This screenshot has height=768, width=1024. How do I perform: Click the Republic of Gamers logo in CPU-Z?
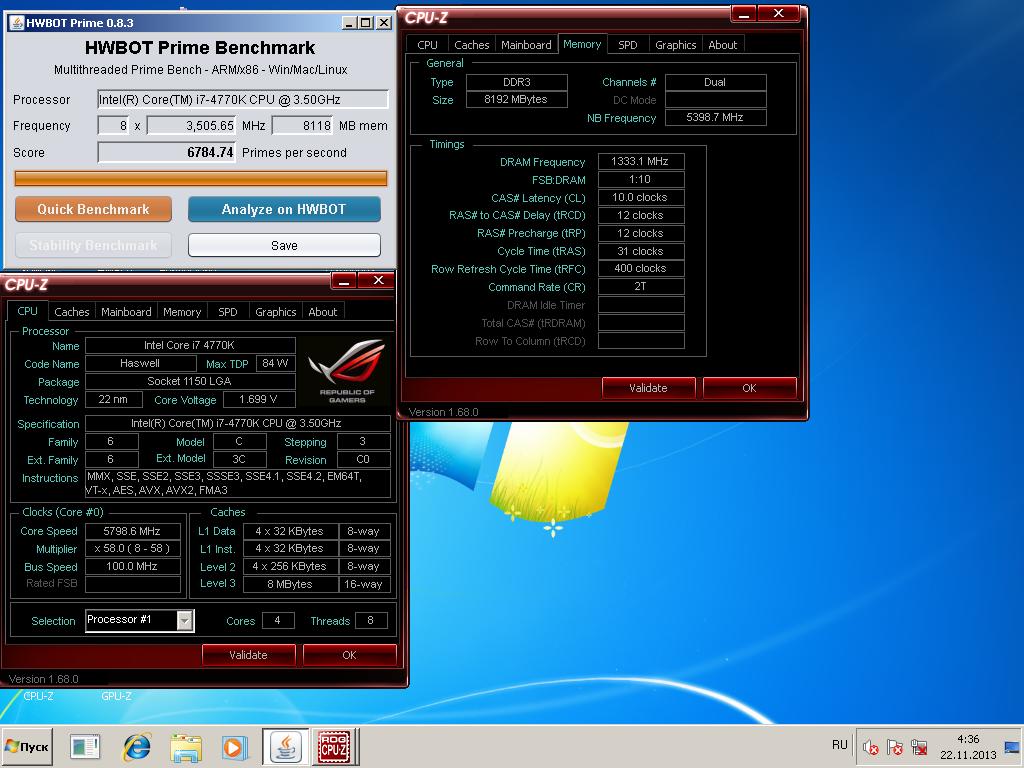click(347, 371)
